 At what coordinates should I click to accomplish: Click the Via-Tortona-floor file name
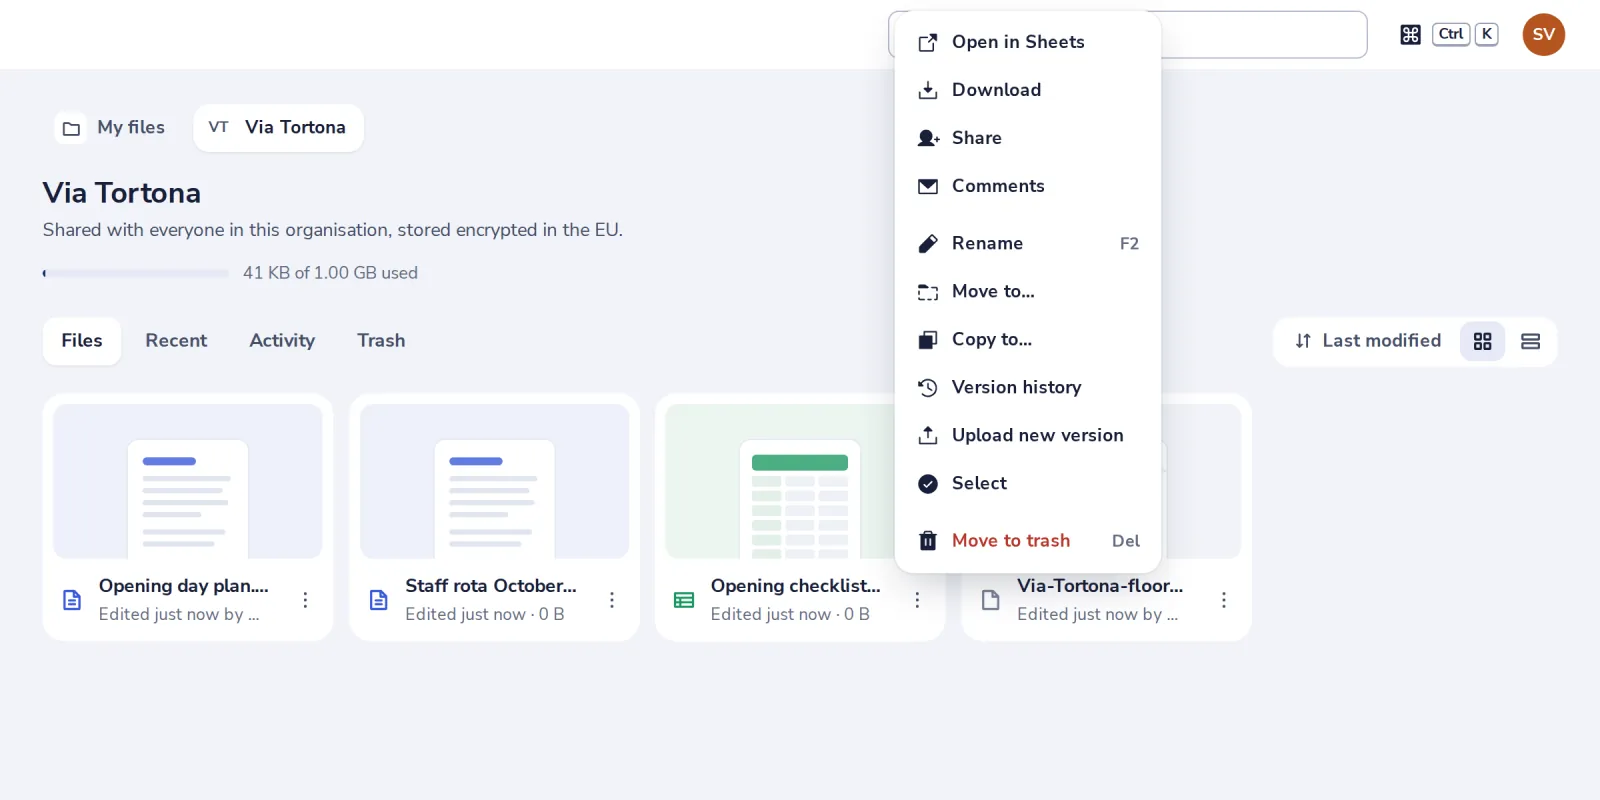[1100, 586]
